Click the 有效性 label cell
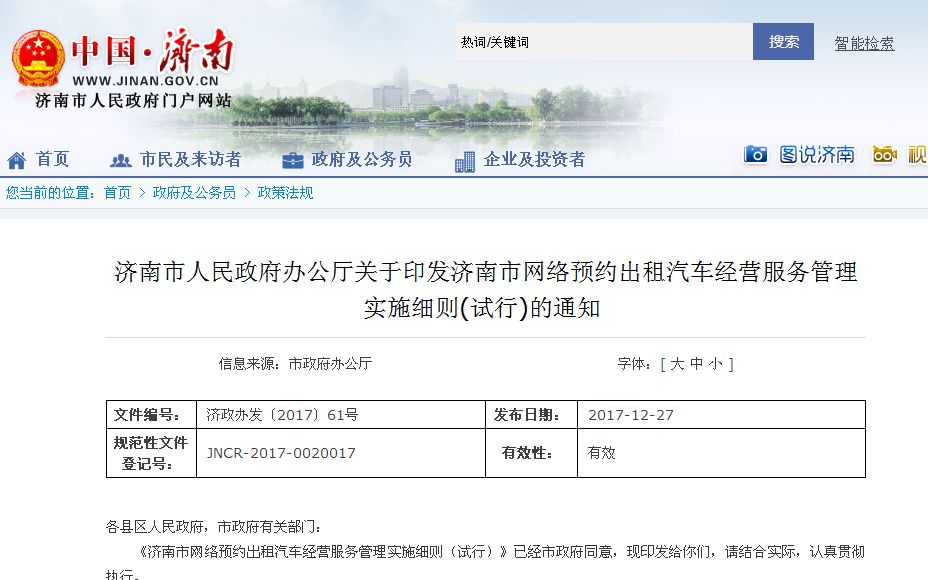Screen dimensions: 928x580 pyautogui.click(x=531, y=453)
